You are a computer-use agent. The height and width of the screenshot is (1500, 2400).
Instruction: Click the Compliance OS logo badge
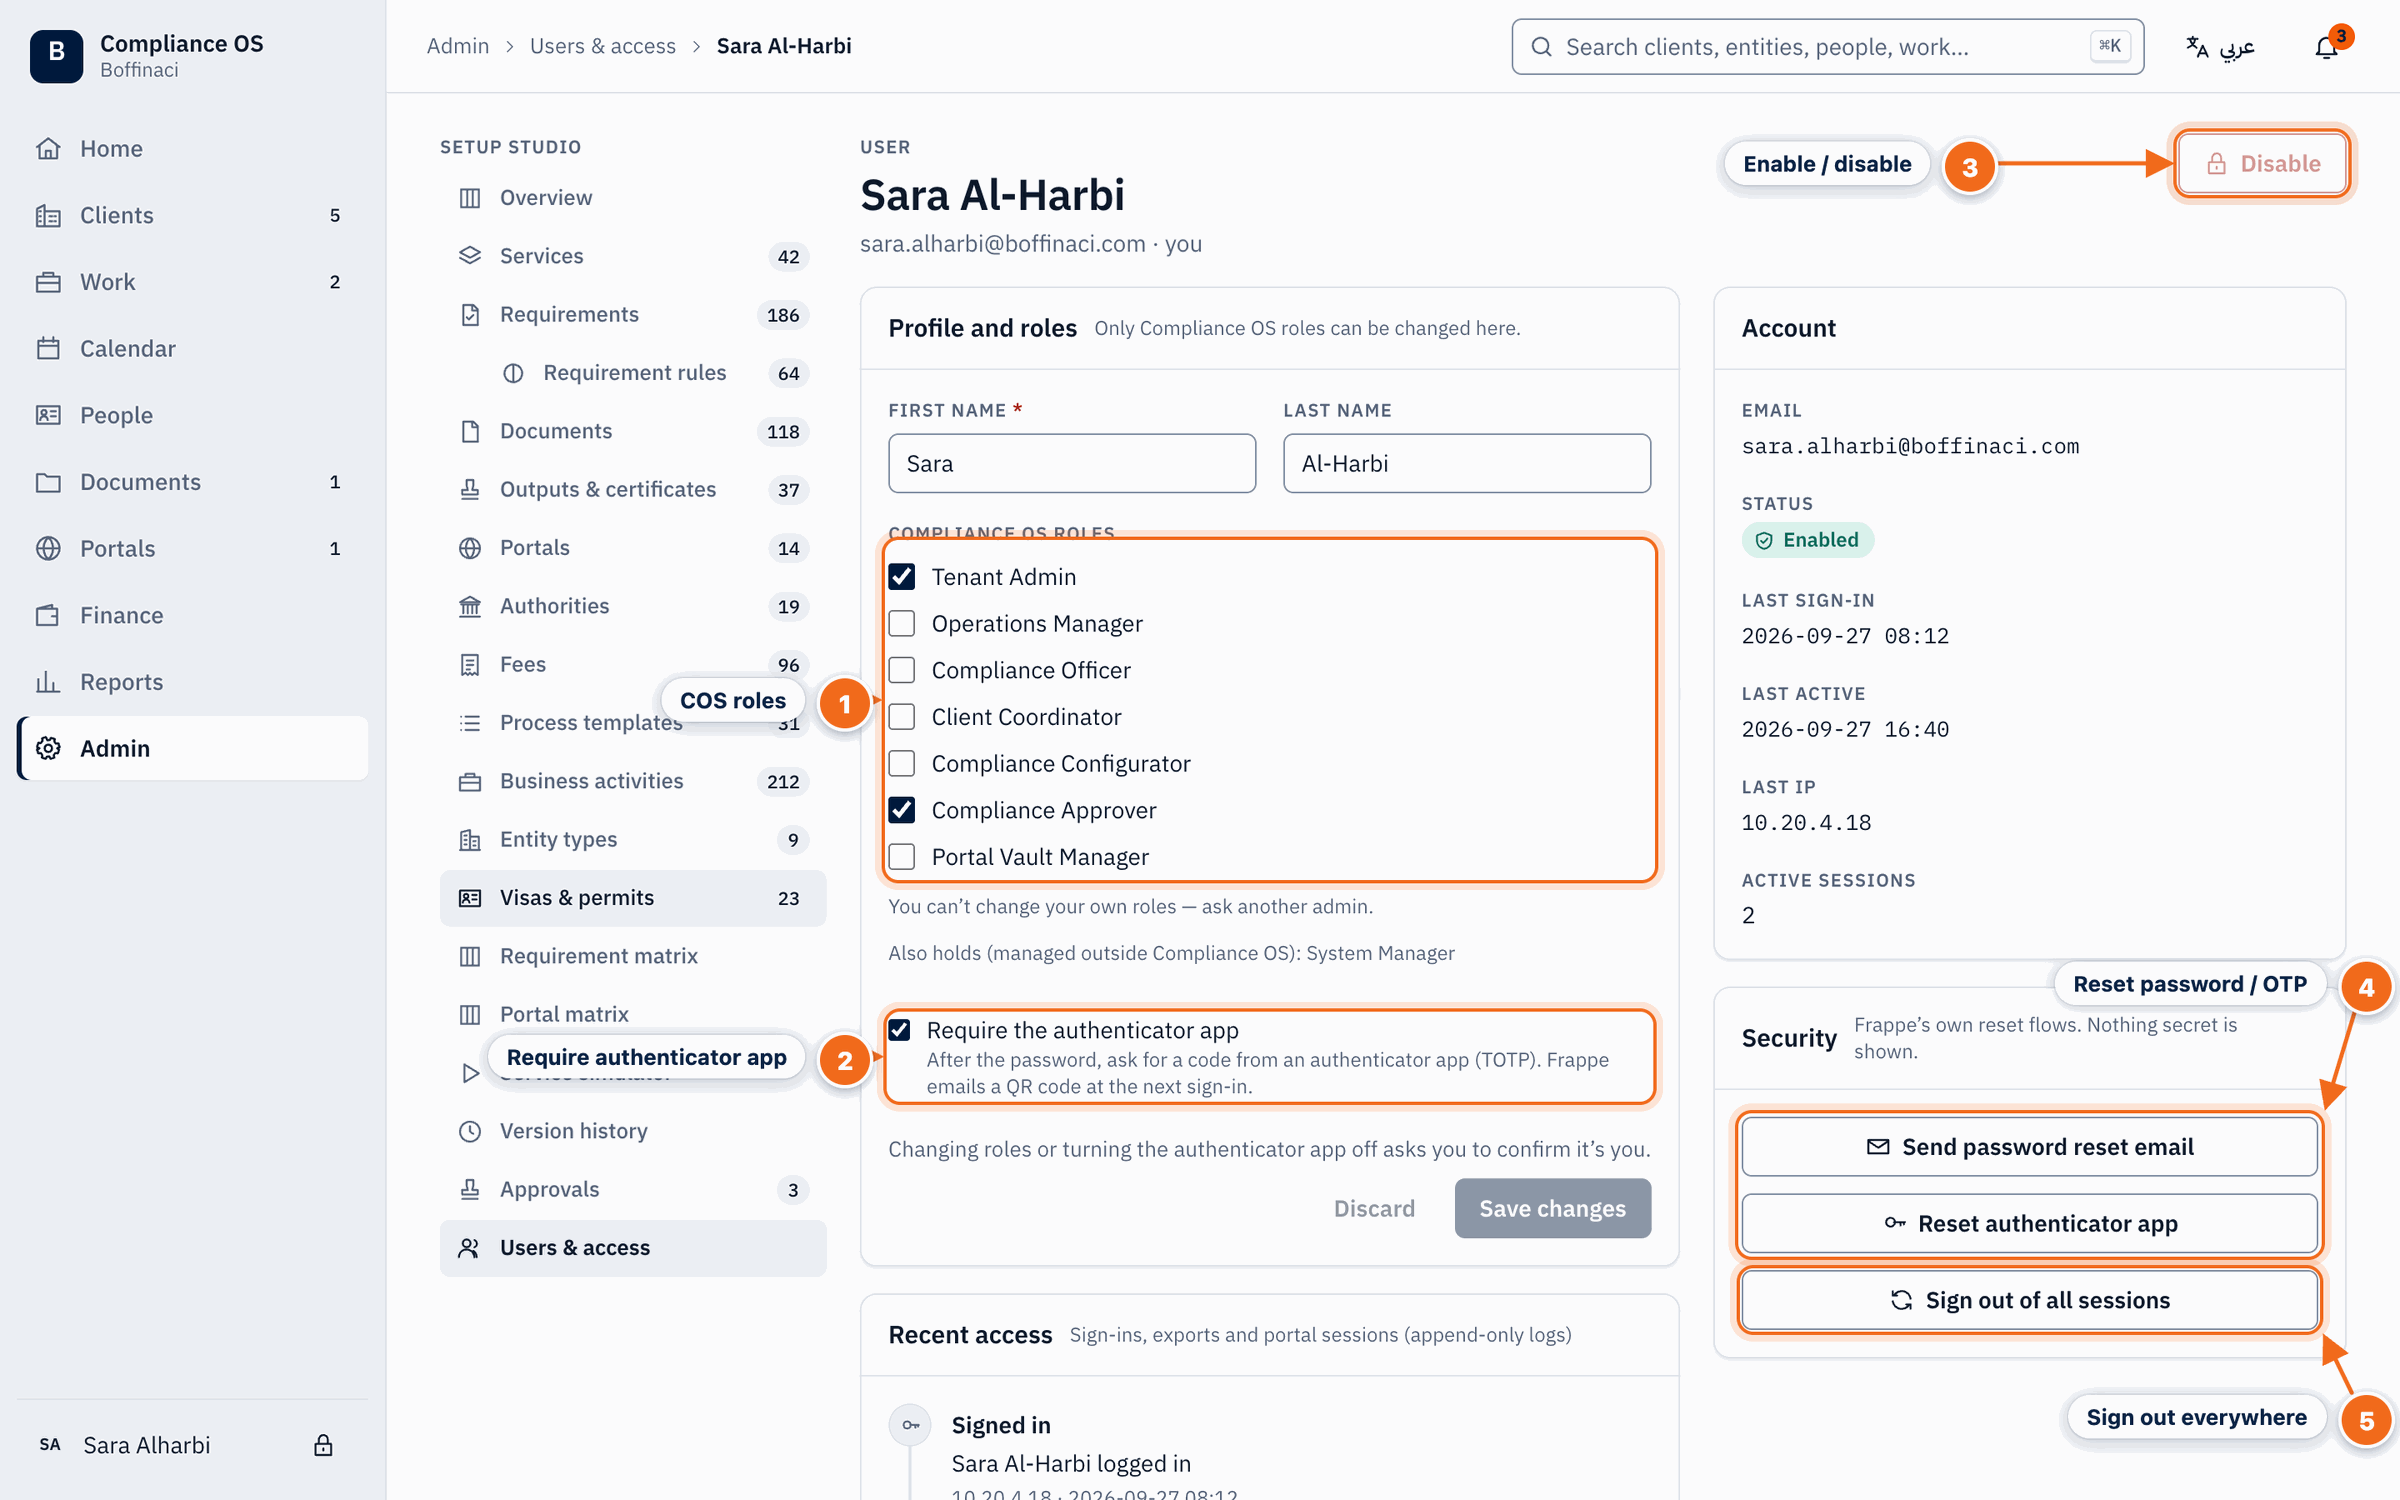pyautogui.click(x=56, y=55)
